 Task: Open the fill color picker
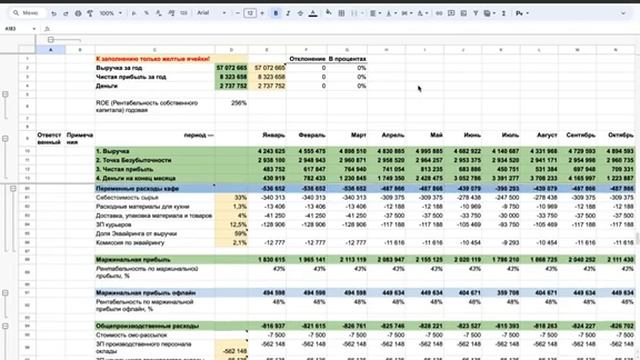pyautogui.click(x=329, y=13)
